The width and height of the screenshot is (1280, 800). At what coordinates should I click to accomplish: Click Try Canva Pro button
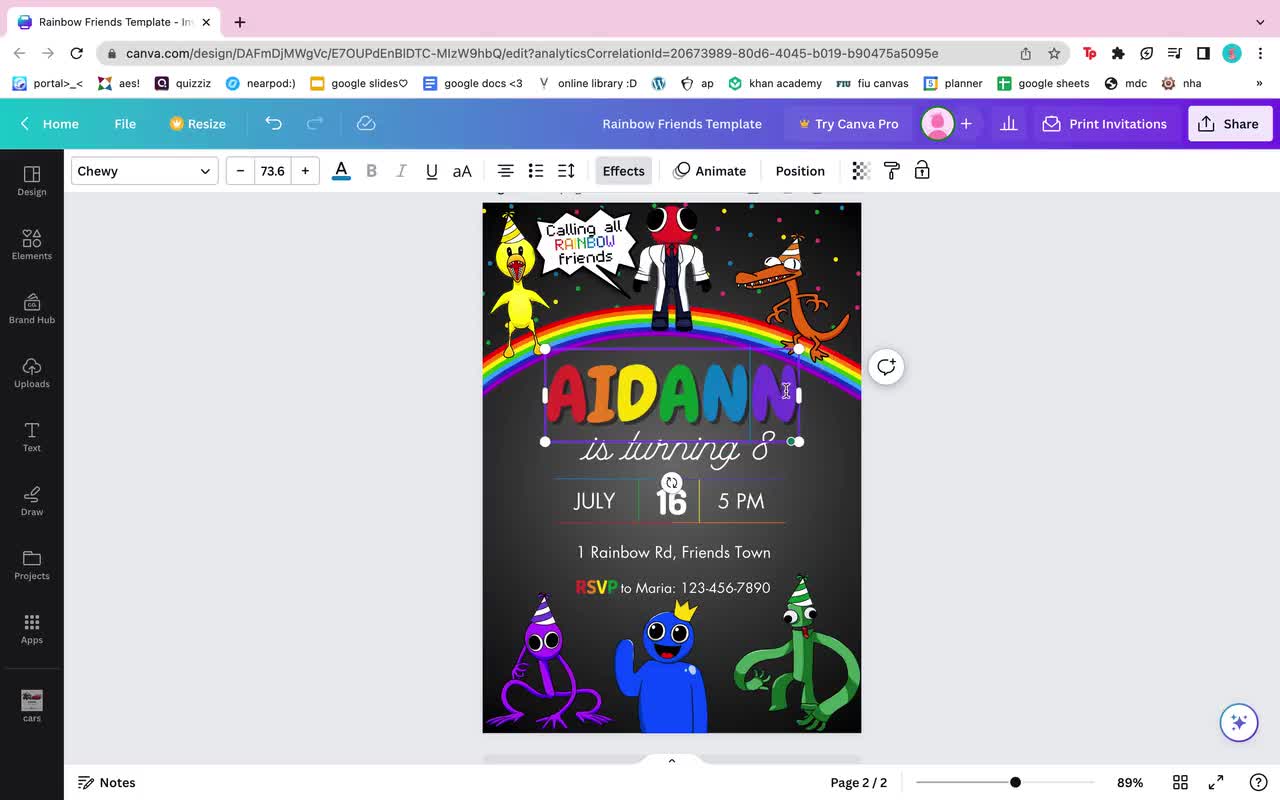(848, 123)
